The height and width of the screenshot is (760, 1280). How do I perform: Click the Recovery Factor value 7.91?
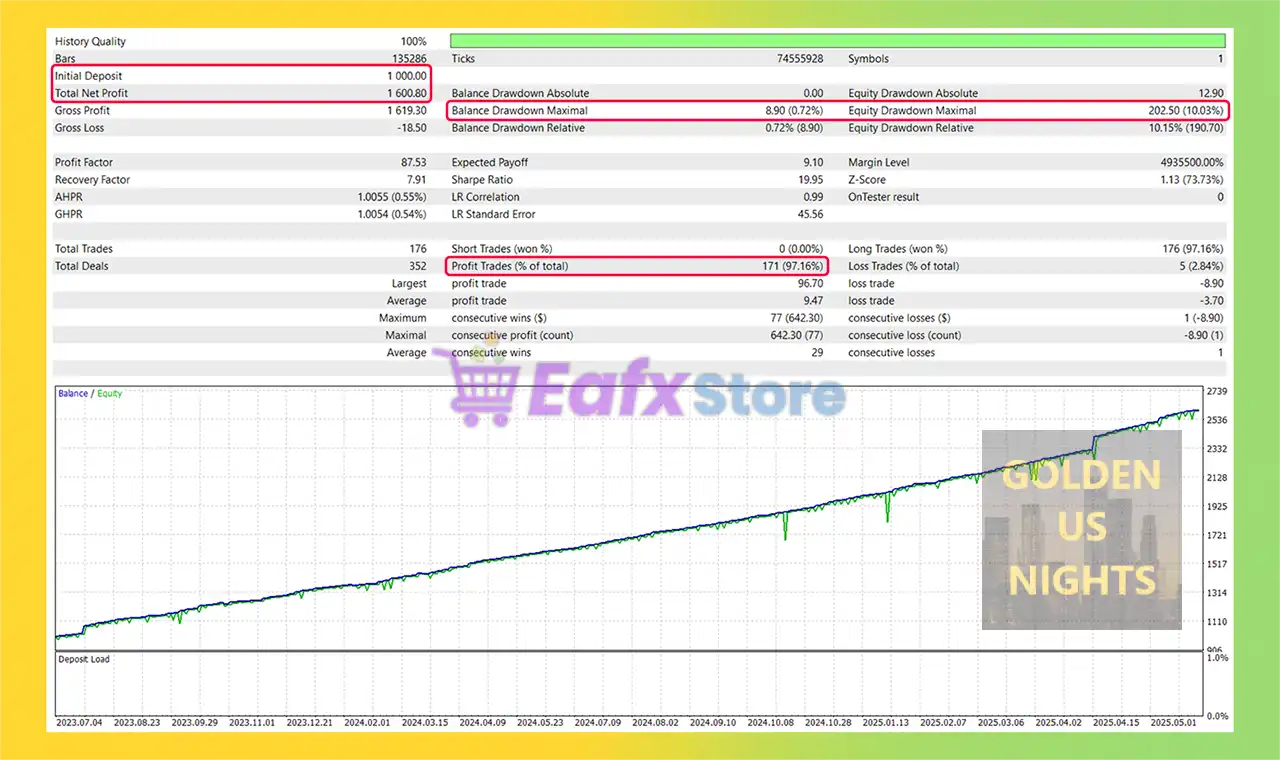tap(417, 180)
